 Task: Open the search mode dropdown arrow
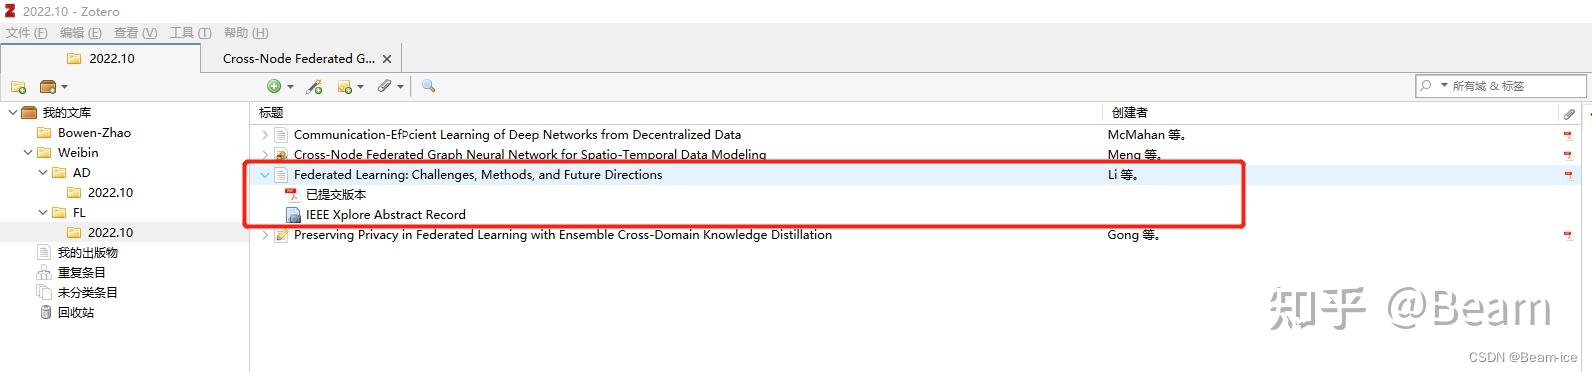point(1444,86)
